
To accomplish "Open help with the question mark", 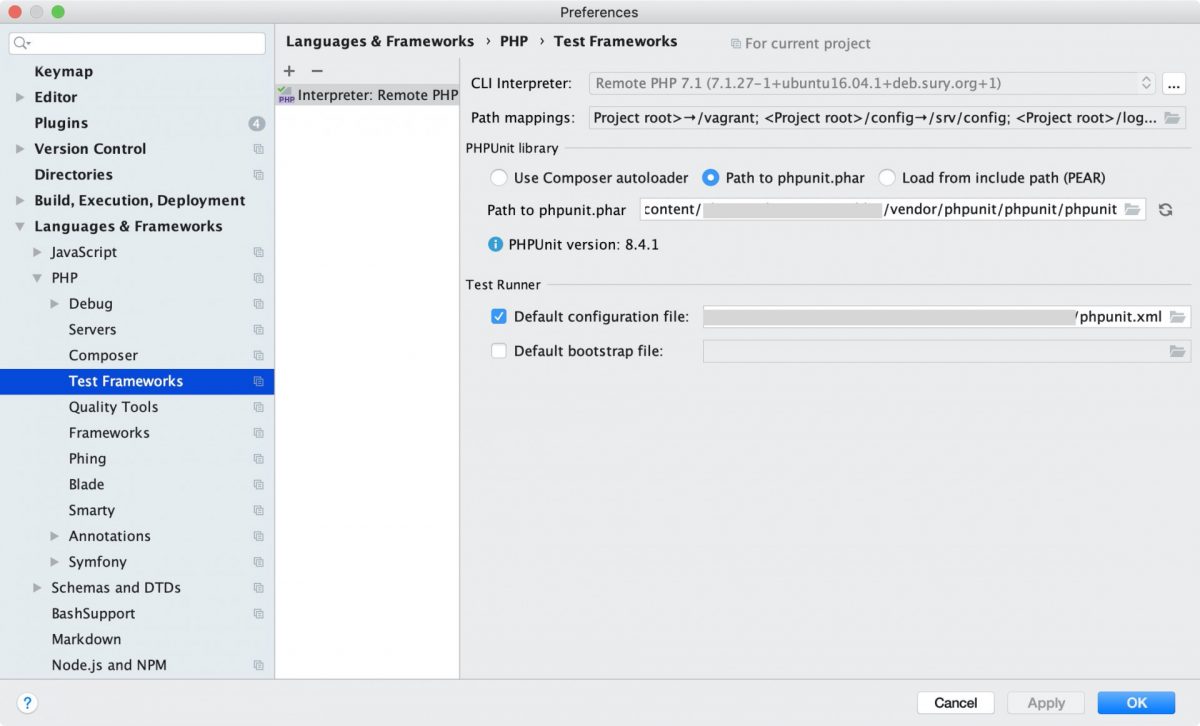I will pyautogui.click(x=28, y=702).
